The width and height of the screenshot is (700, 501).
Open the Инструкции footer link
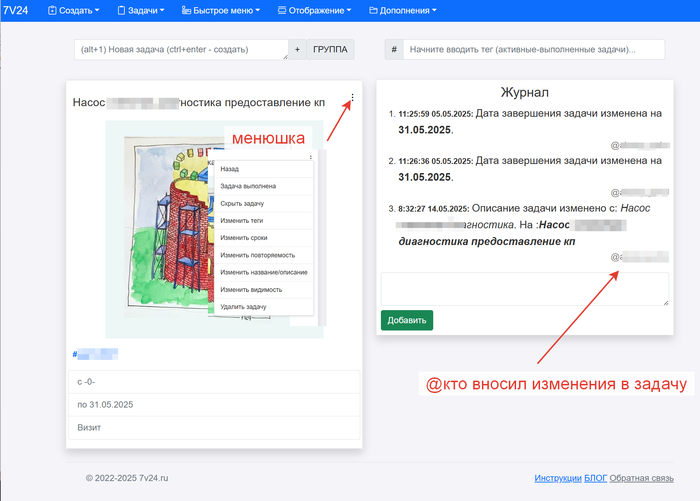pos(559,479)
